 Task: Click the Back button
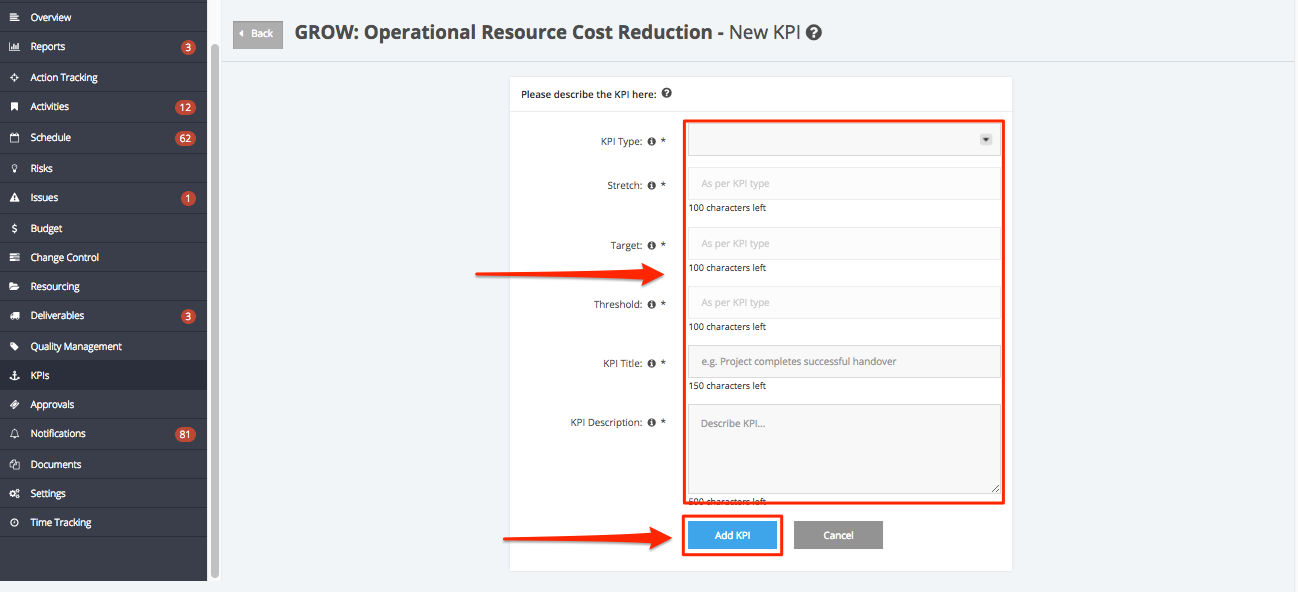(258, 34)
